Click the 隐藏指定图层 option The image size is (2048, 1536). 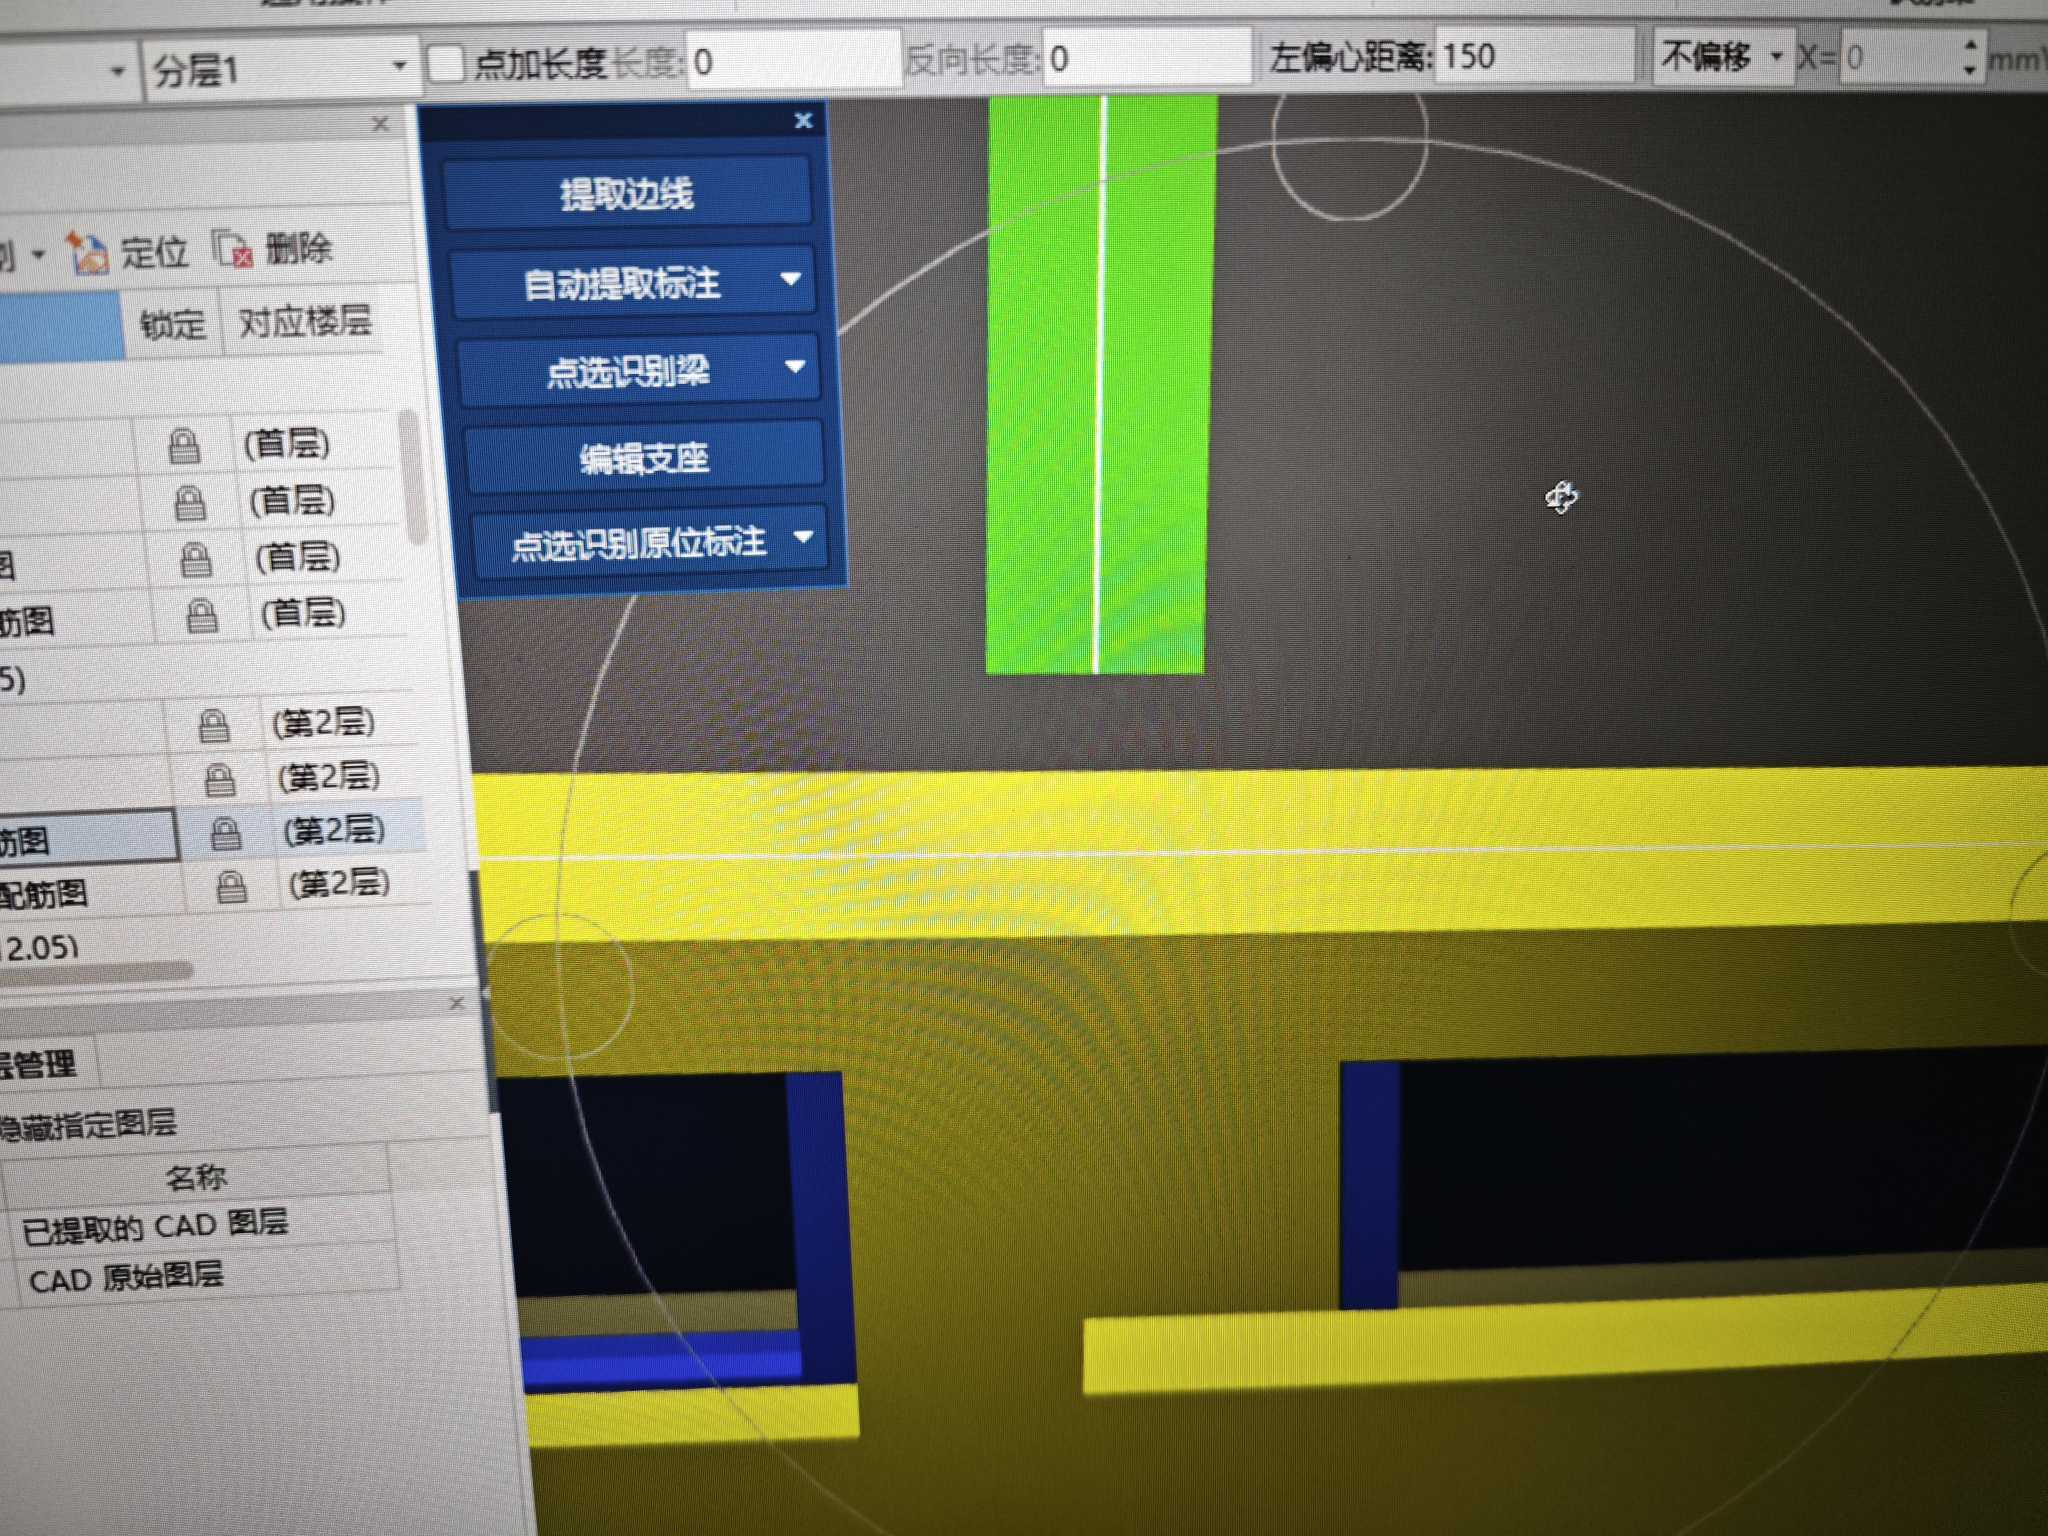88,1124
